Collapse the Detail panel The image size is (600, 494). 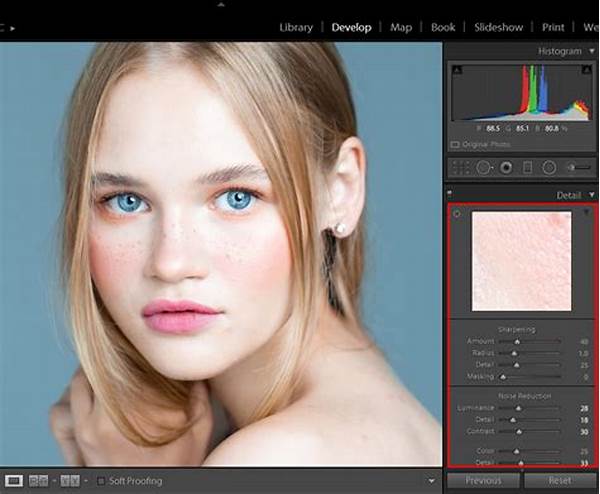tap(590, 195)
